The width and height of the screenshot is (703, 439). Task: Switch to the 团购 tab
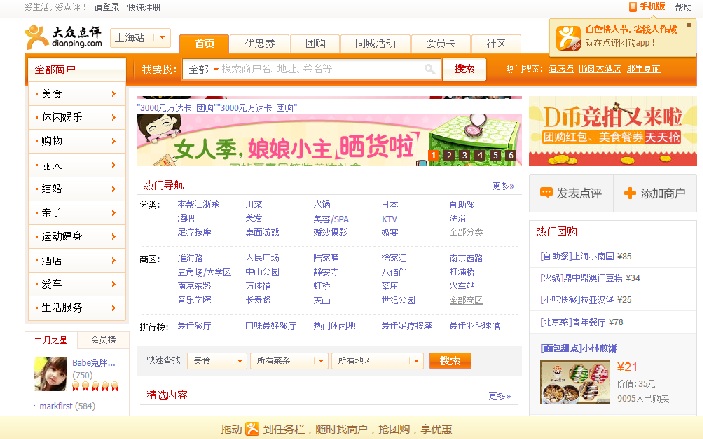coord(315,43)
